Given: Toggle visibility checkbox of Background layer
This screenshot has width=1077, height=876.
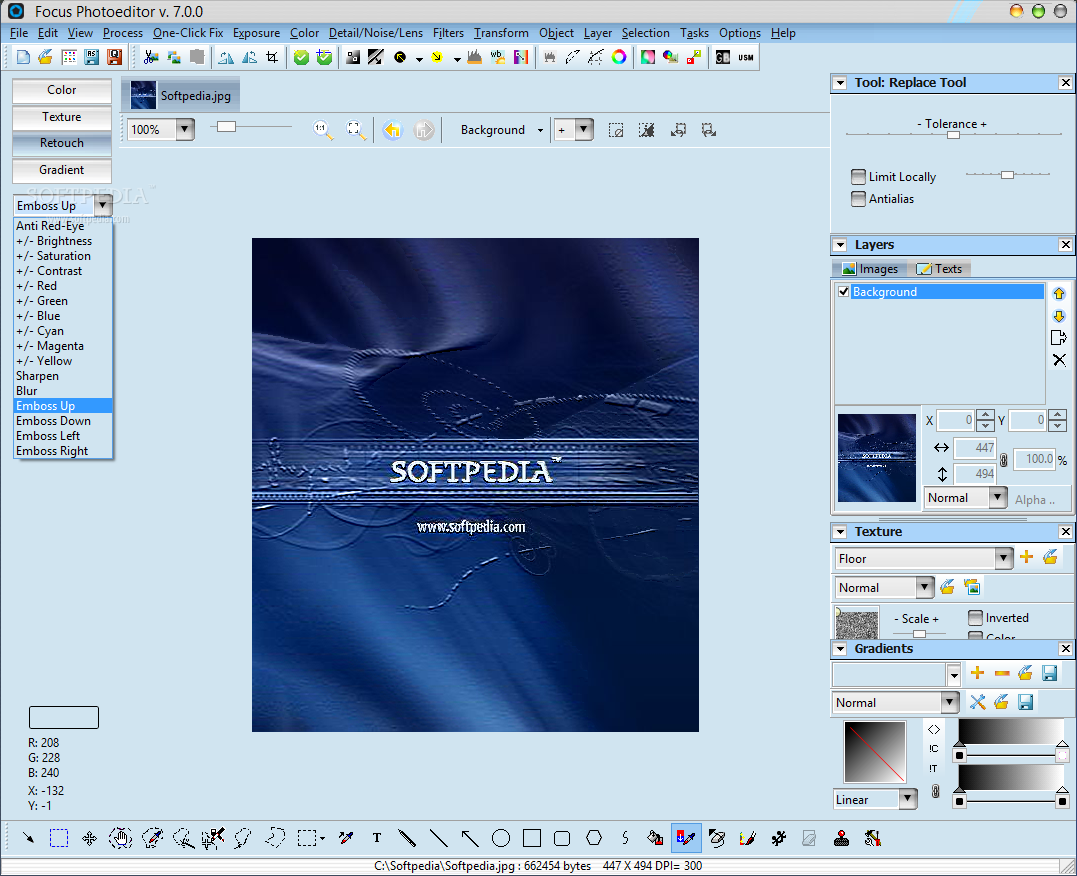Looking at the screenshot, I should [843, 291].
